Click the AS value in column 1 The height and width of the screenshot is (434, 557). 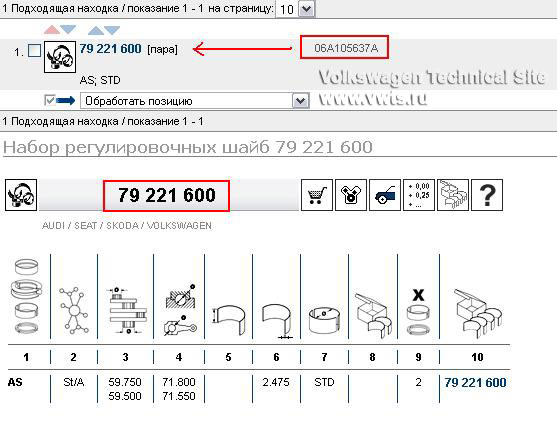[x=15, y=382]
